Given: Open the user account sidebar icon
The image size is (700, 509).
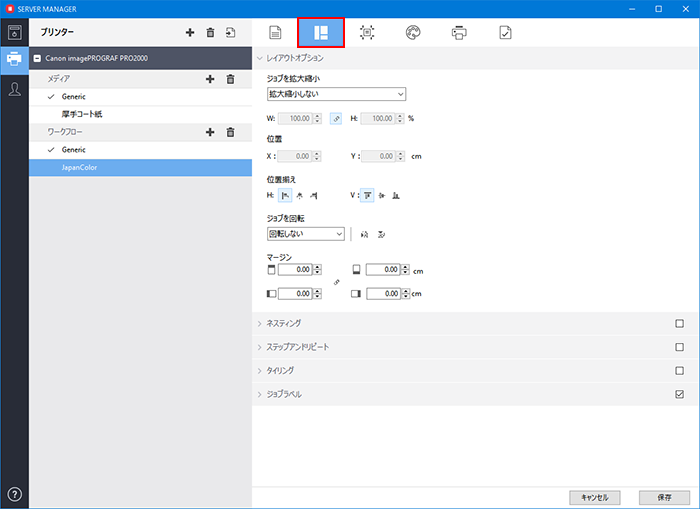Looking at the screenshot, I should pos(15,90).
